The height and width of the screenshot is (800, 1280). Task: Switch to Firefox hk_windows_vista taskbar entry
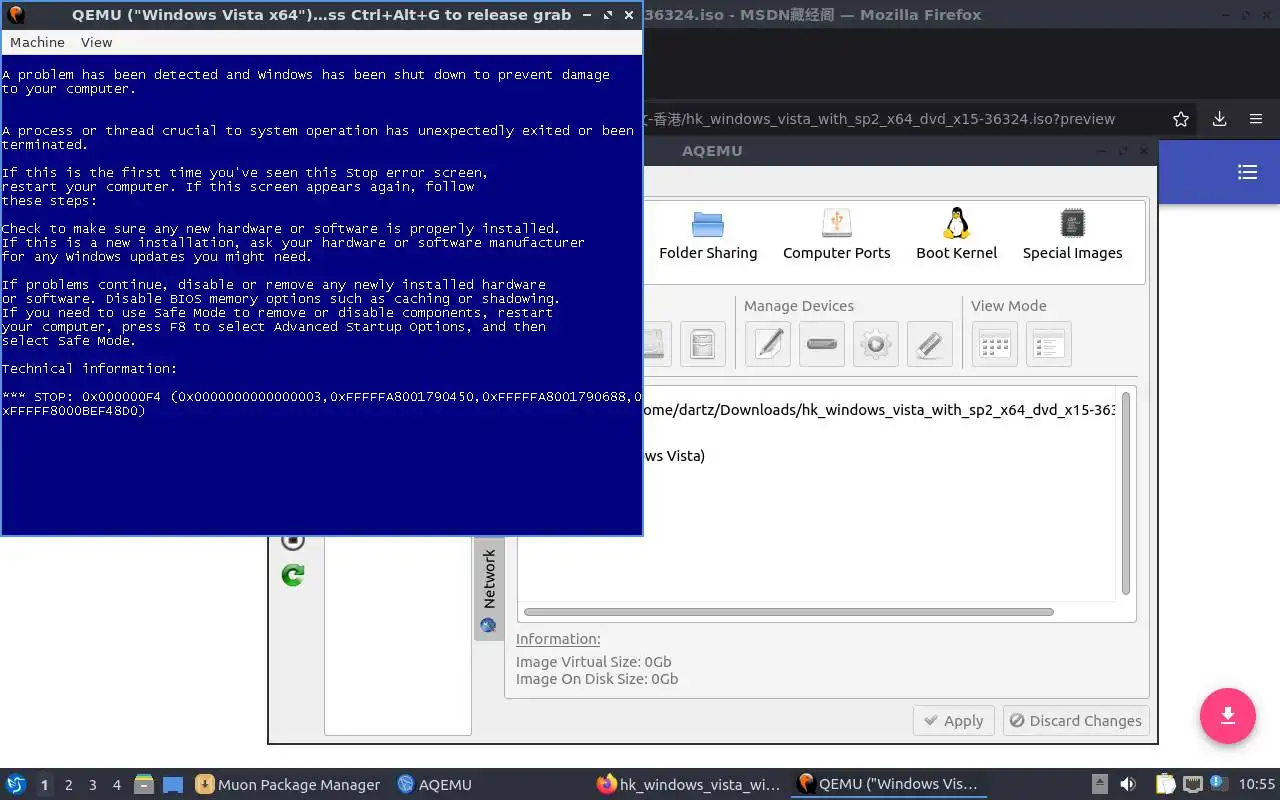click(687, 784)
